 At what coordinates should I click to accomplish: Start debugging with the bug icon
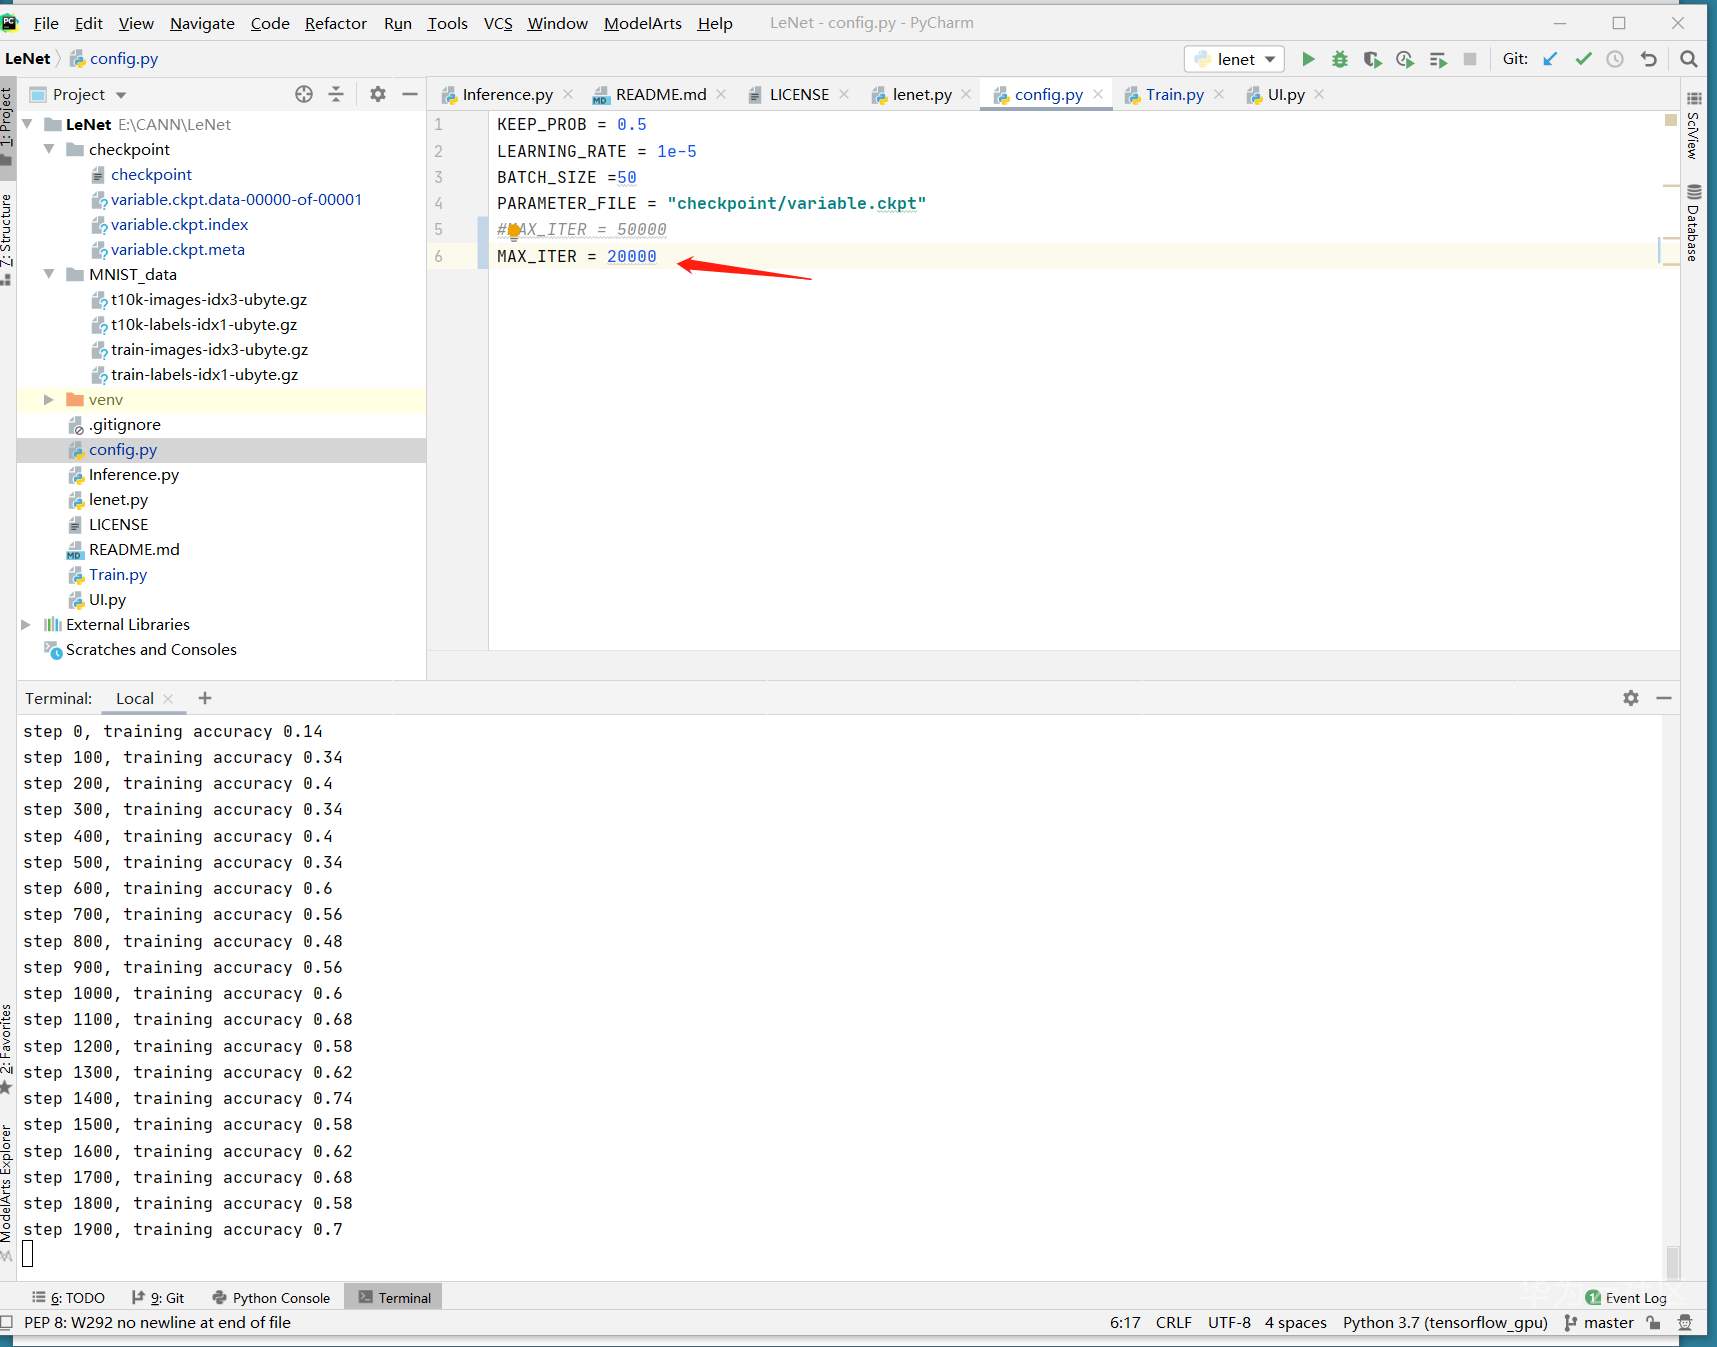(x=1340, y=59)
